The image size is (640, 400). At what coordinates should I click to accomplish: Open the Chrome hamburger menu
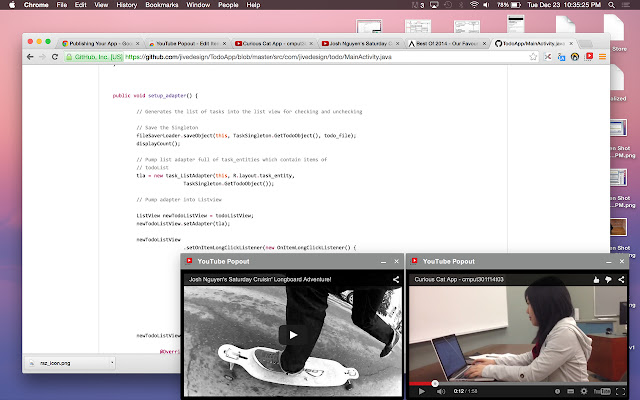coord(602,57)
